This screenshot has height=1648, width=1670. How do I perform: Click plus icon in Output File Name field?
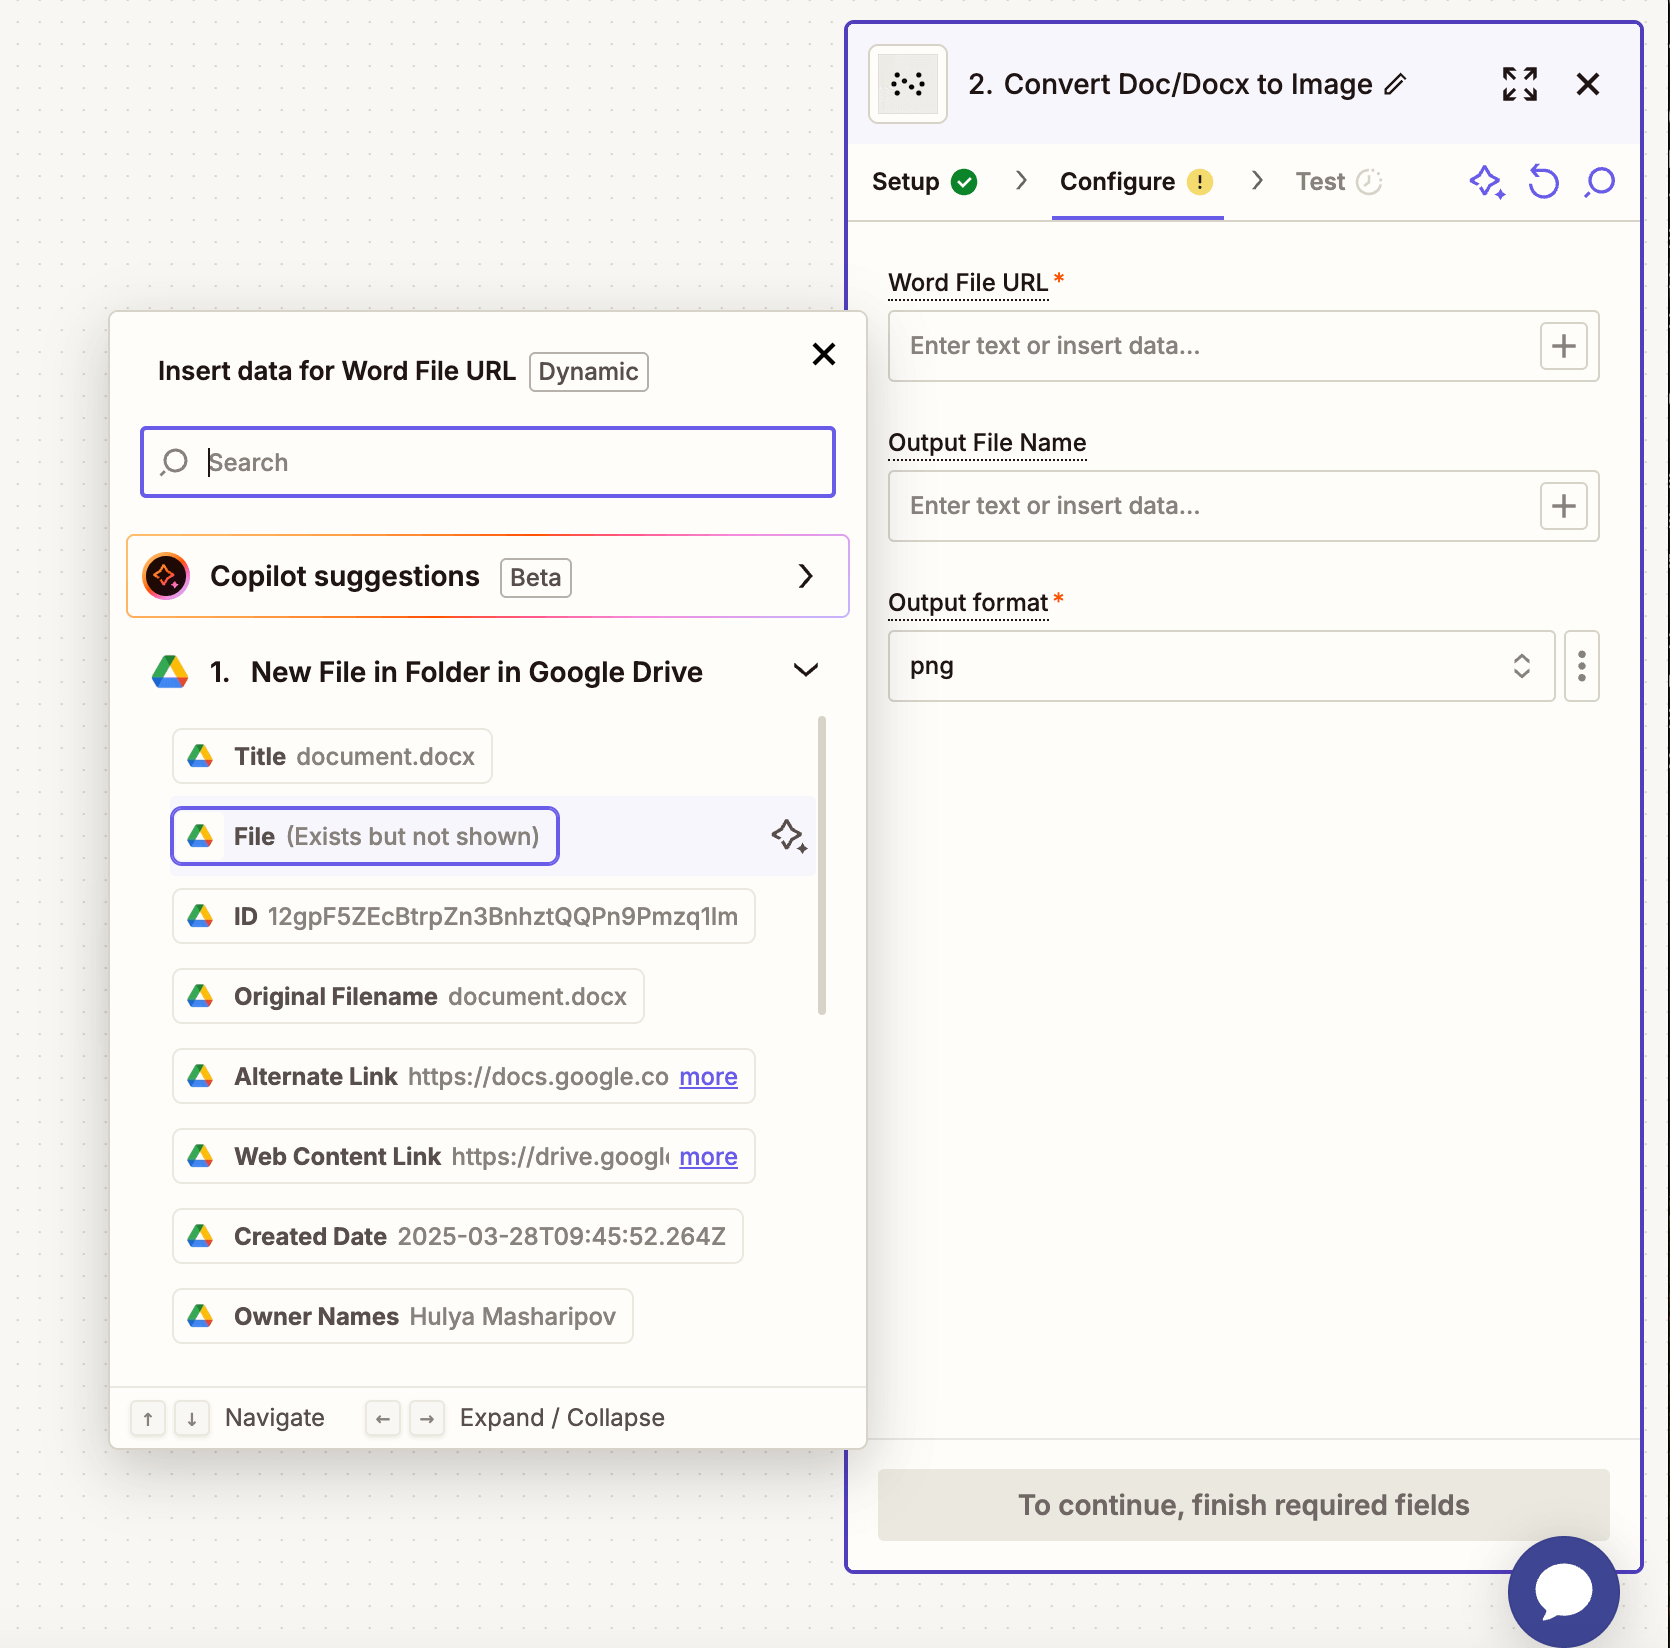tap(1563, 506)
